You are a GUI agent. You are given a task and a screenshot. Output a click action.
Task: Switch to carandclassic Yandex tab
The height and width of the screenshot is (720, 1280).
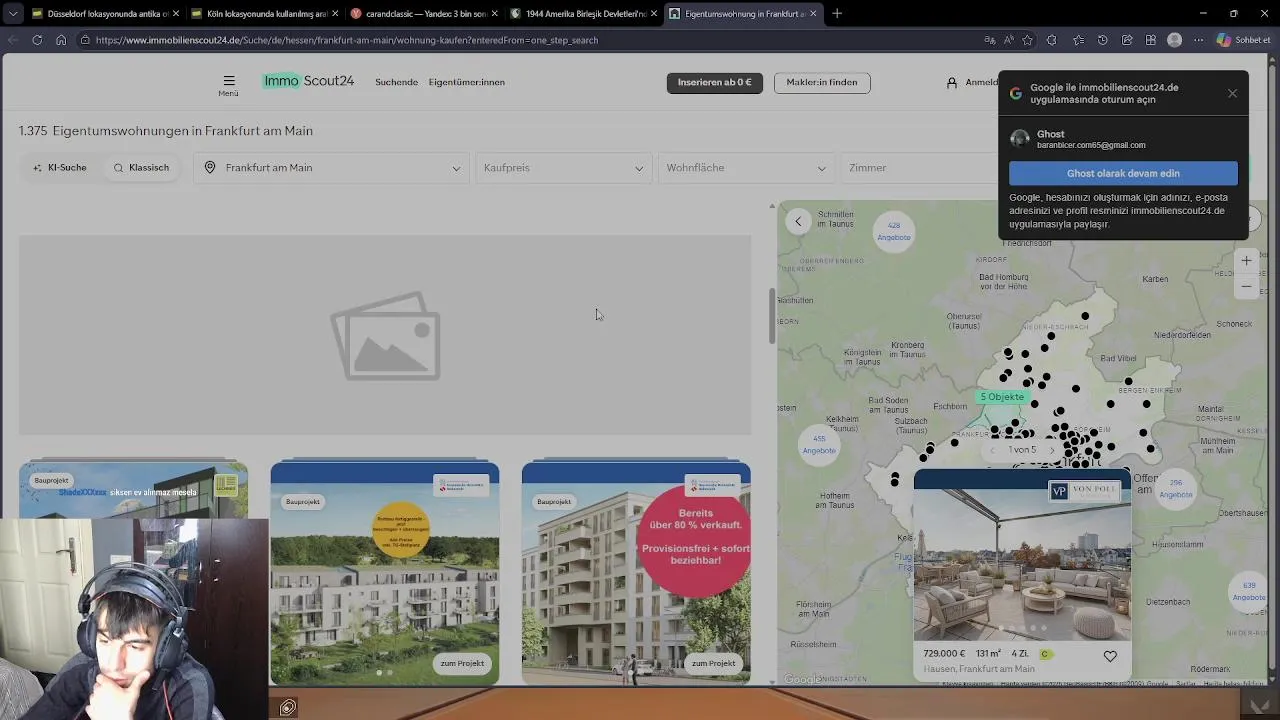(x=425, y=14)
